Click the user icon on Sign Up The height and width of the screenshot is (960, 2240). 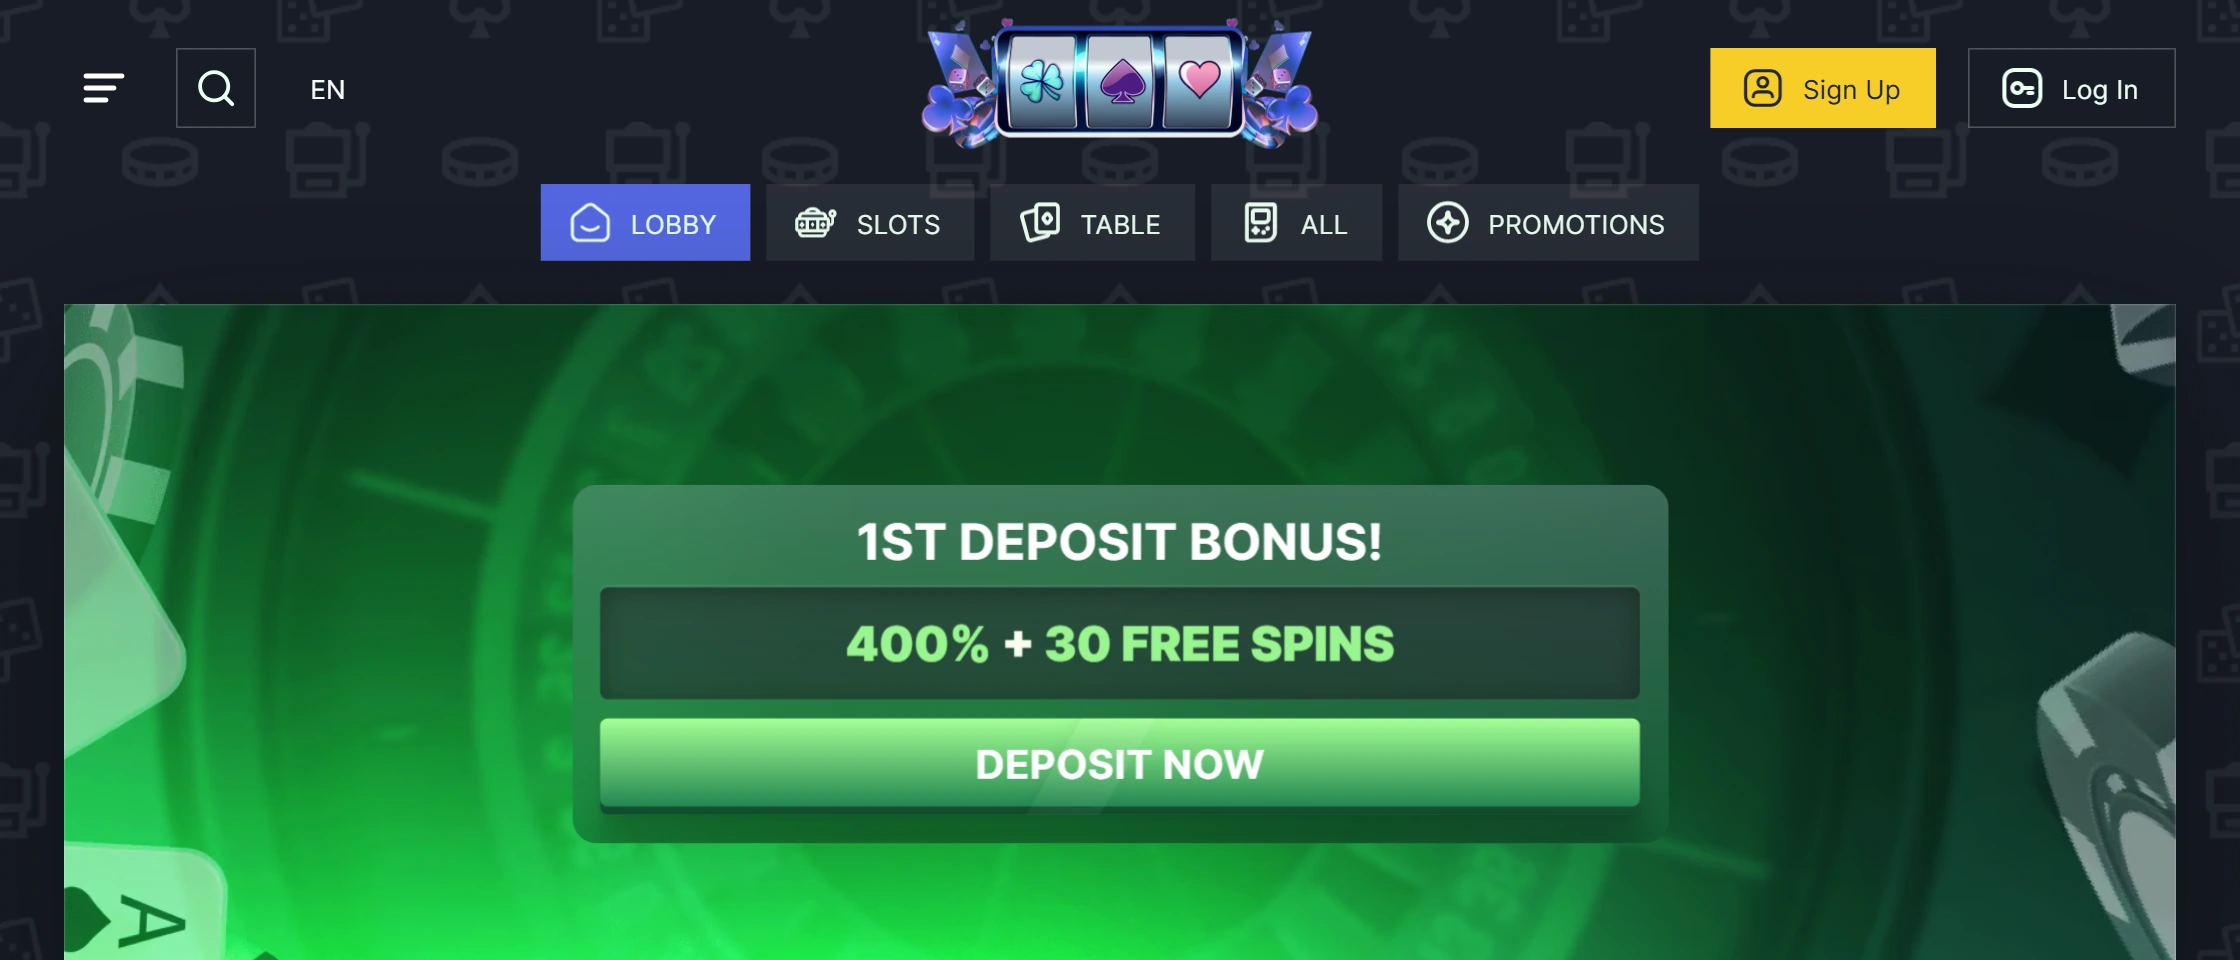(1763, 88)
